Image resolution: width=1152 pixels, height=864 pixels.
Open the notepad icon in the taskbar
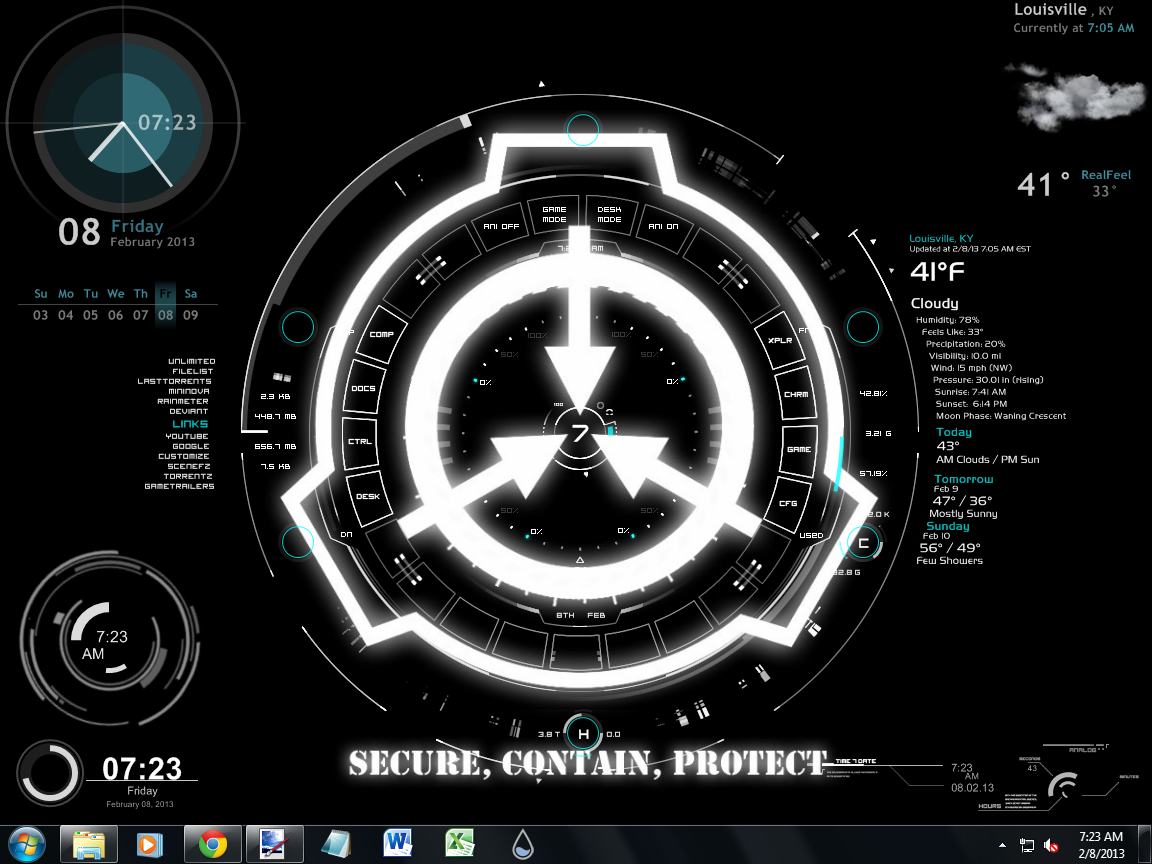click(x=336, y=845)
